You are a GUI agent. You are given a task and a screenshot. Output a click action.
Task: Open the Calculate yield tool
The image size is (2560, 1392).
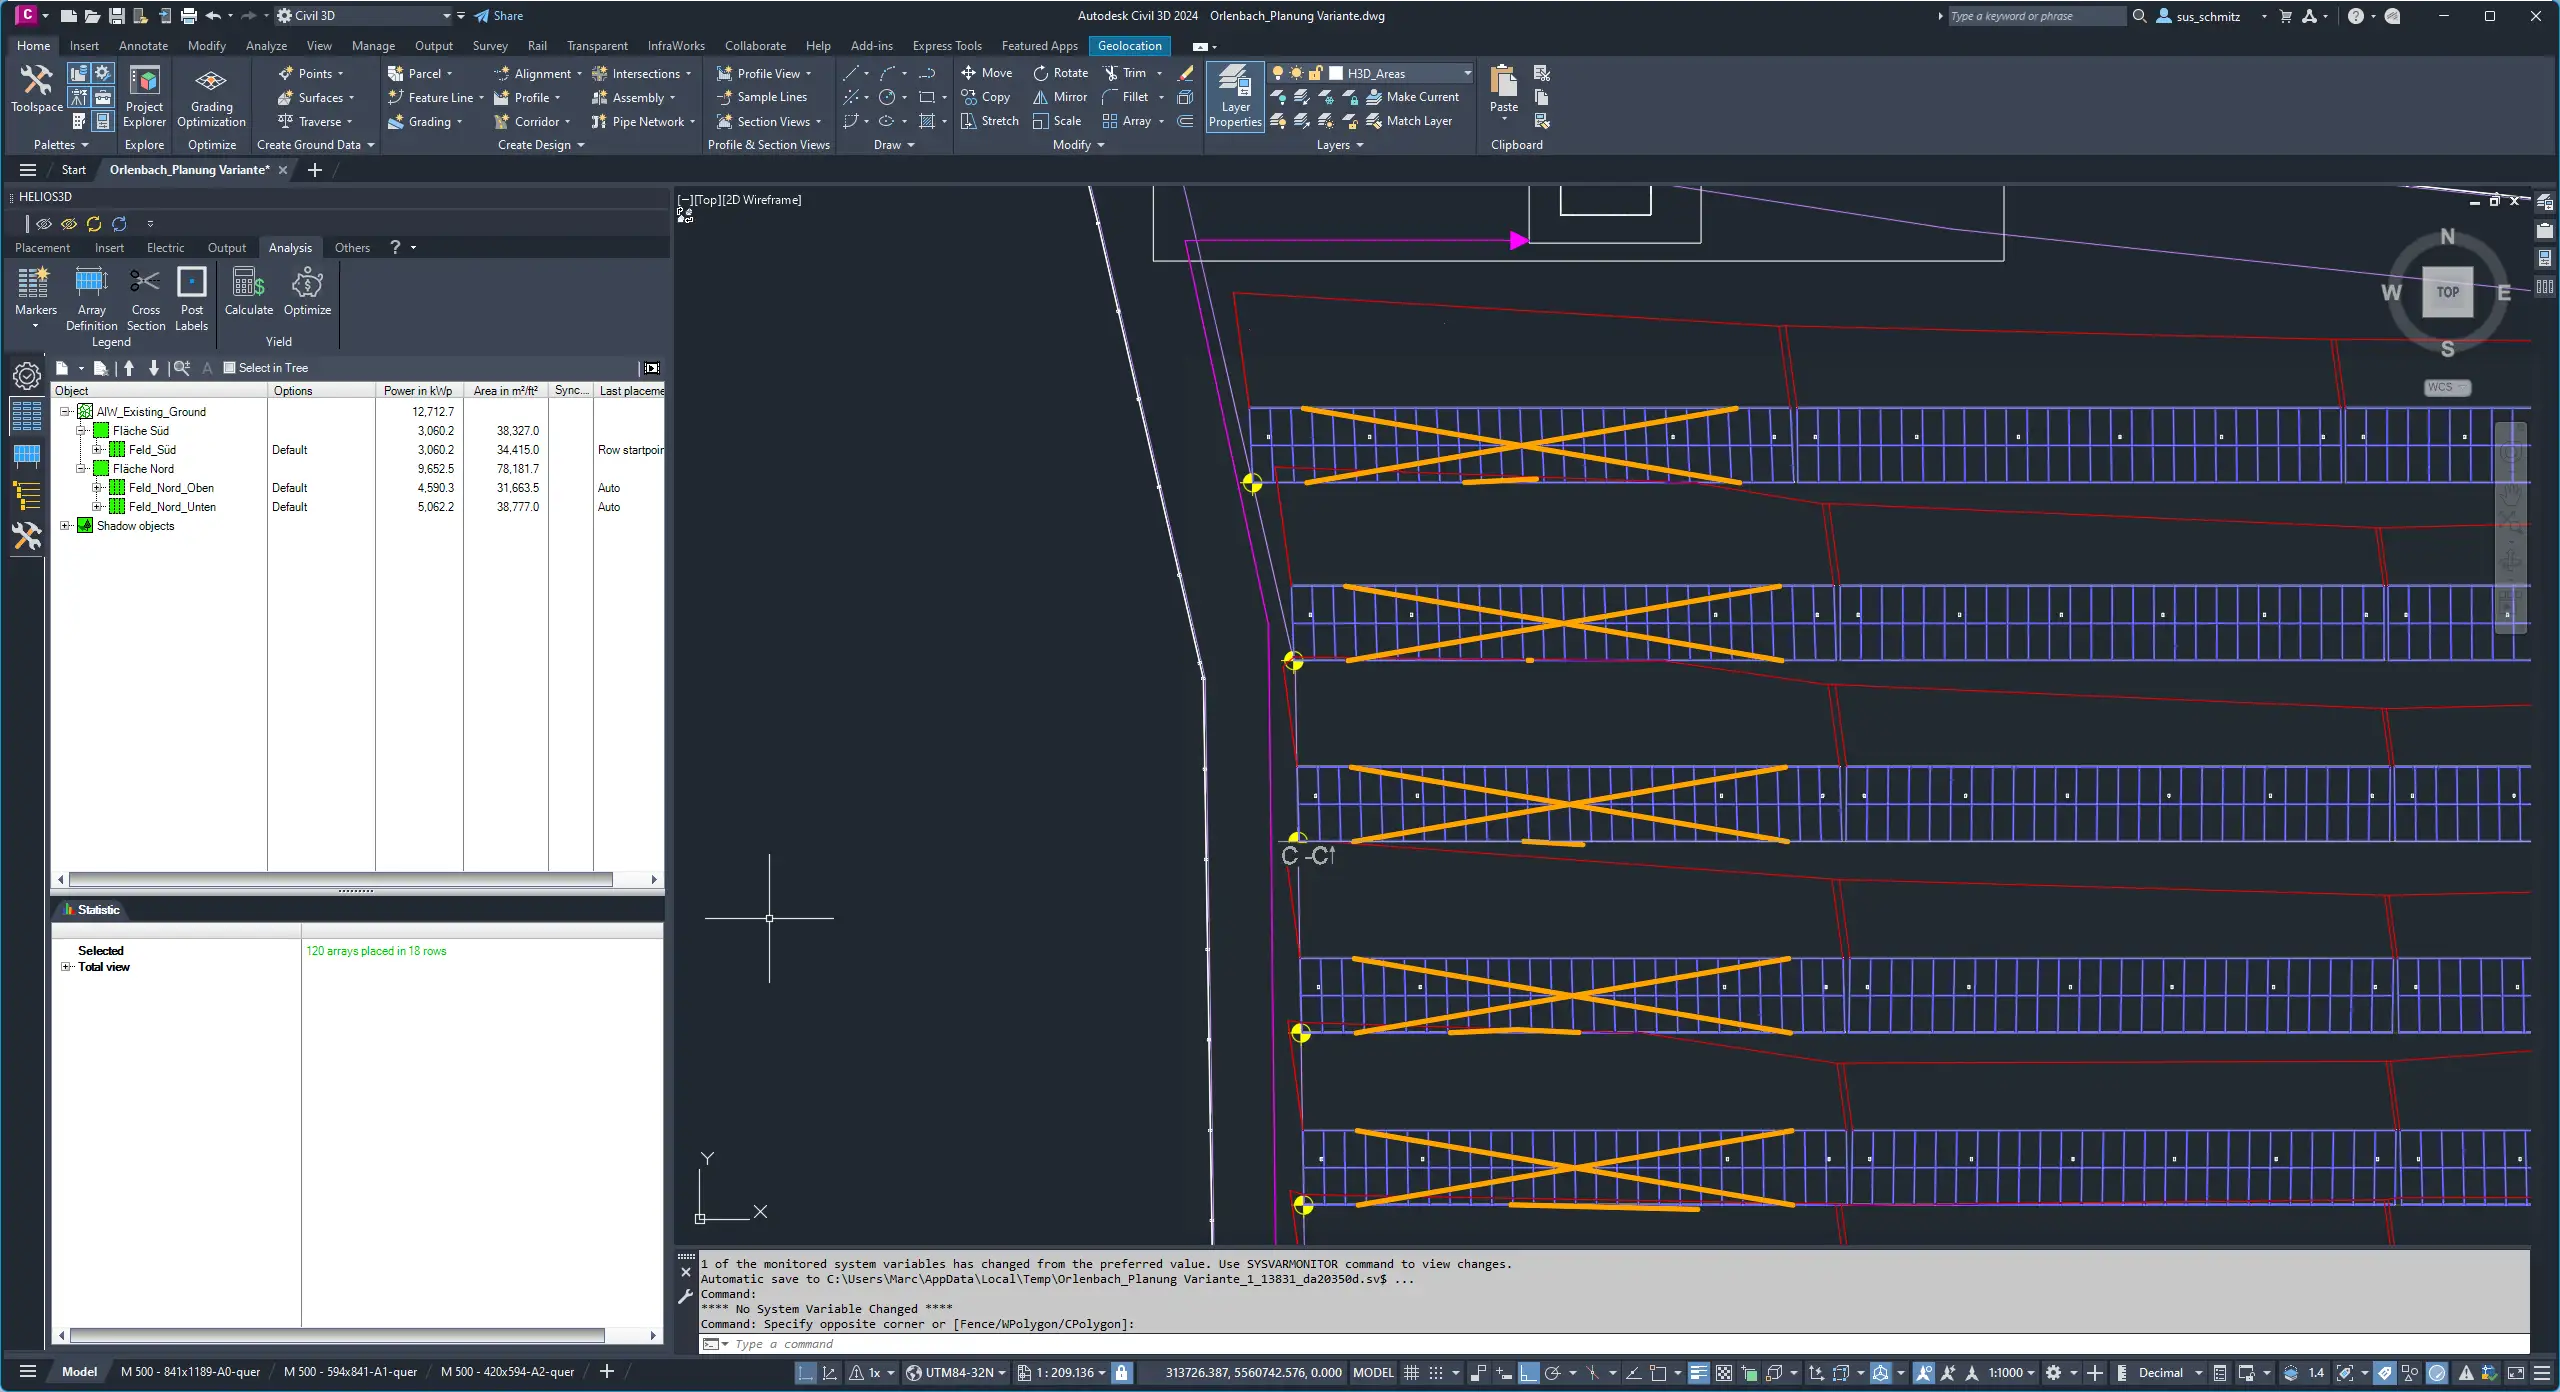point(248,291)
